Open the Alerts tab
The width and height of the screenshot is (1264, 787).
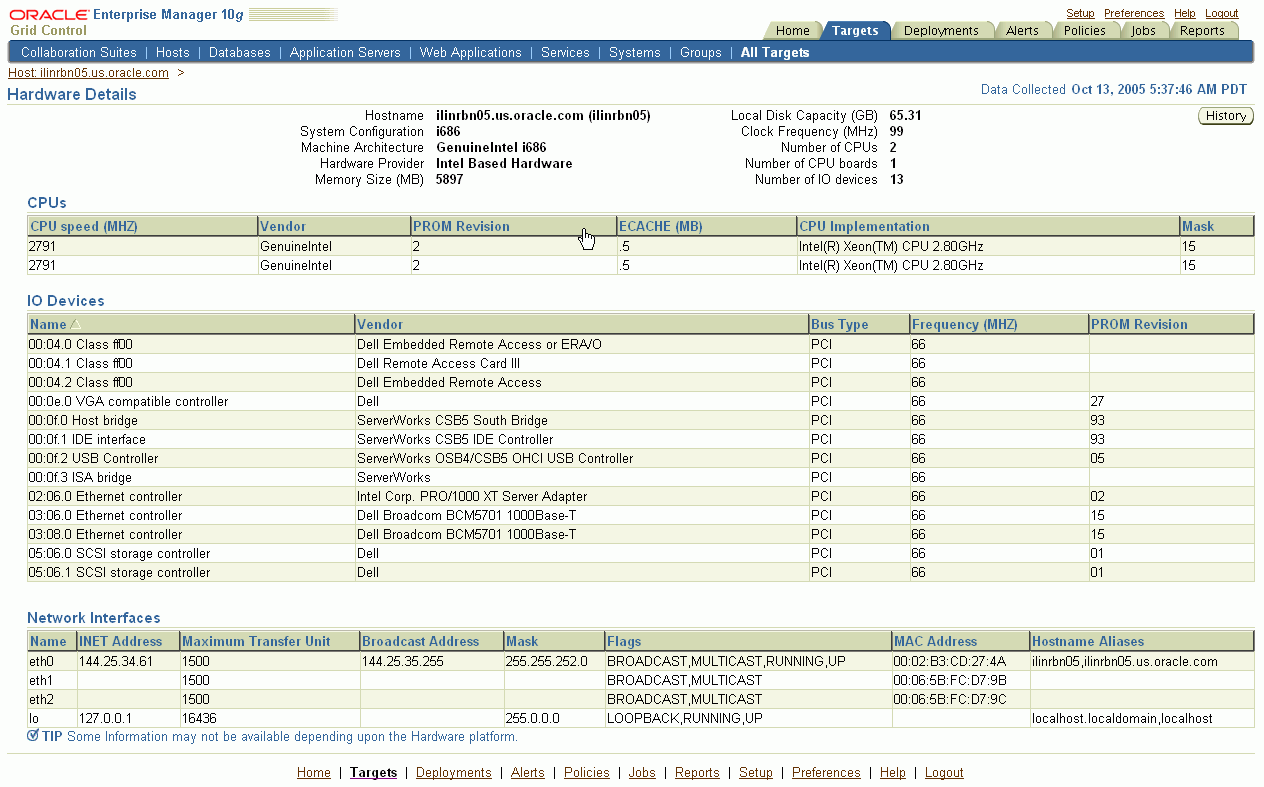coord(1023,30)
